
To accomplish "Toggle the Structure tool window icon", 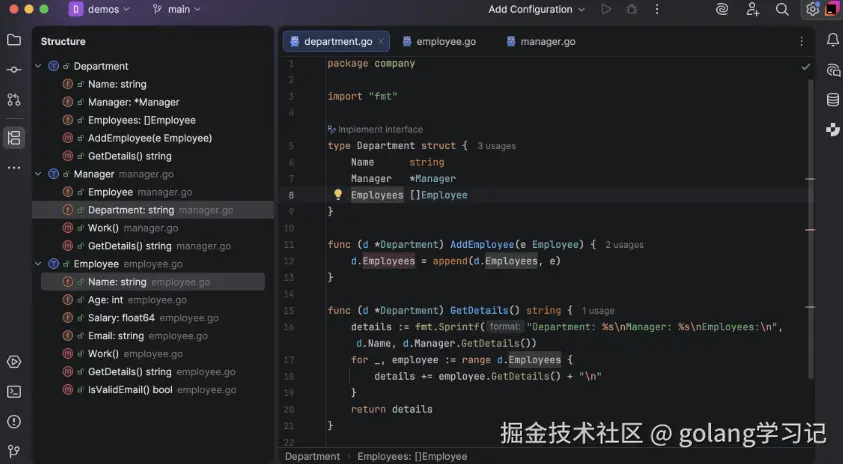I will (14, 138).
